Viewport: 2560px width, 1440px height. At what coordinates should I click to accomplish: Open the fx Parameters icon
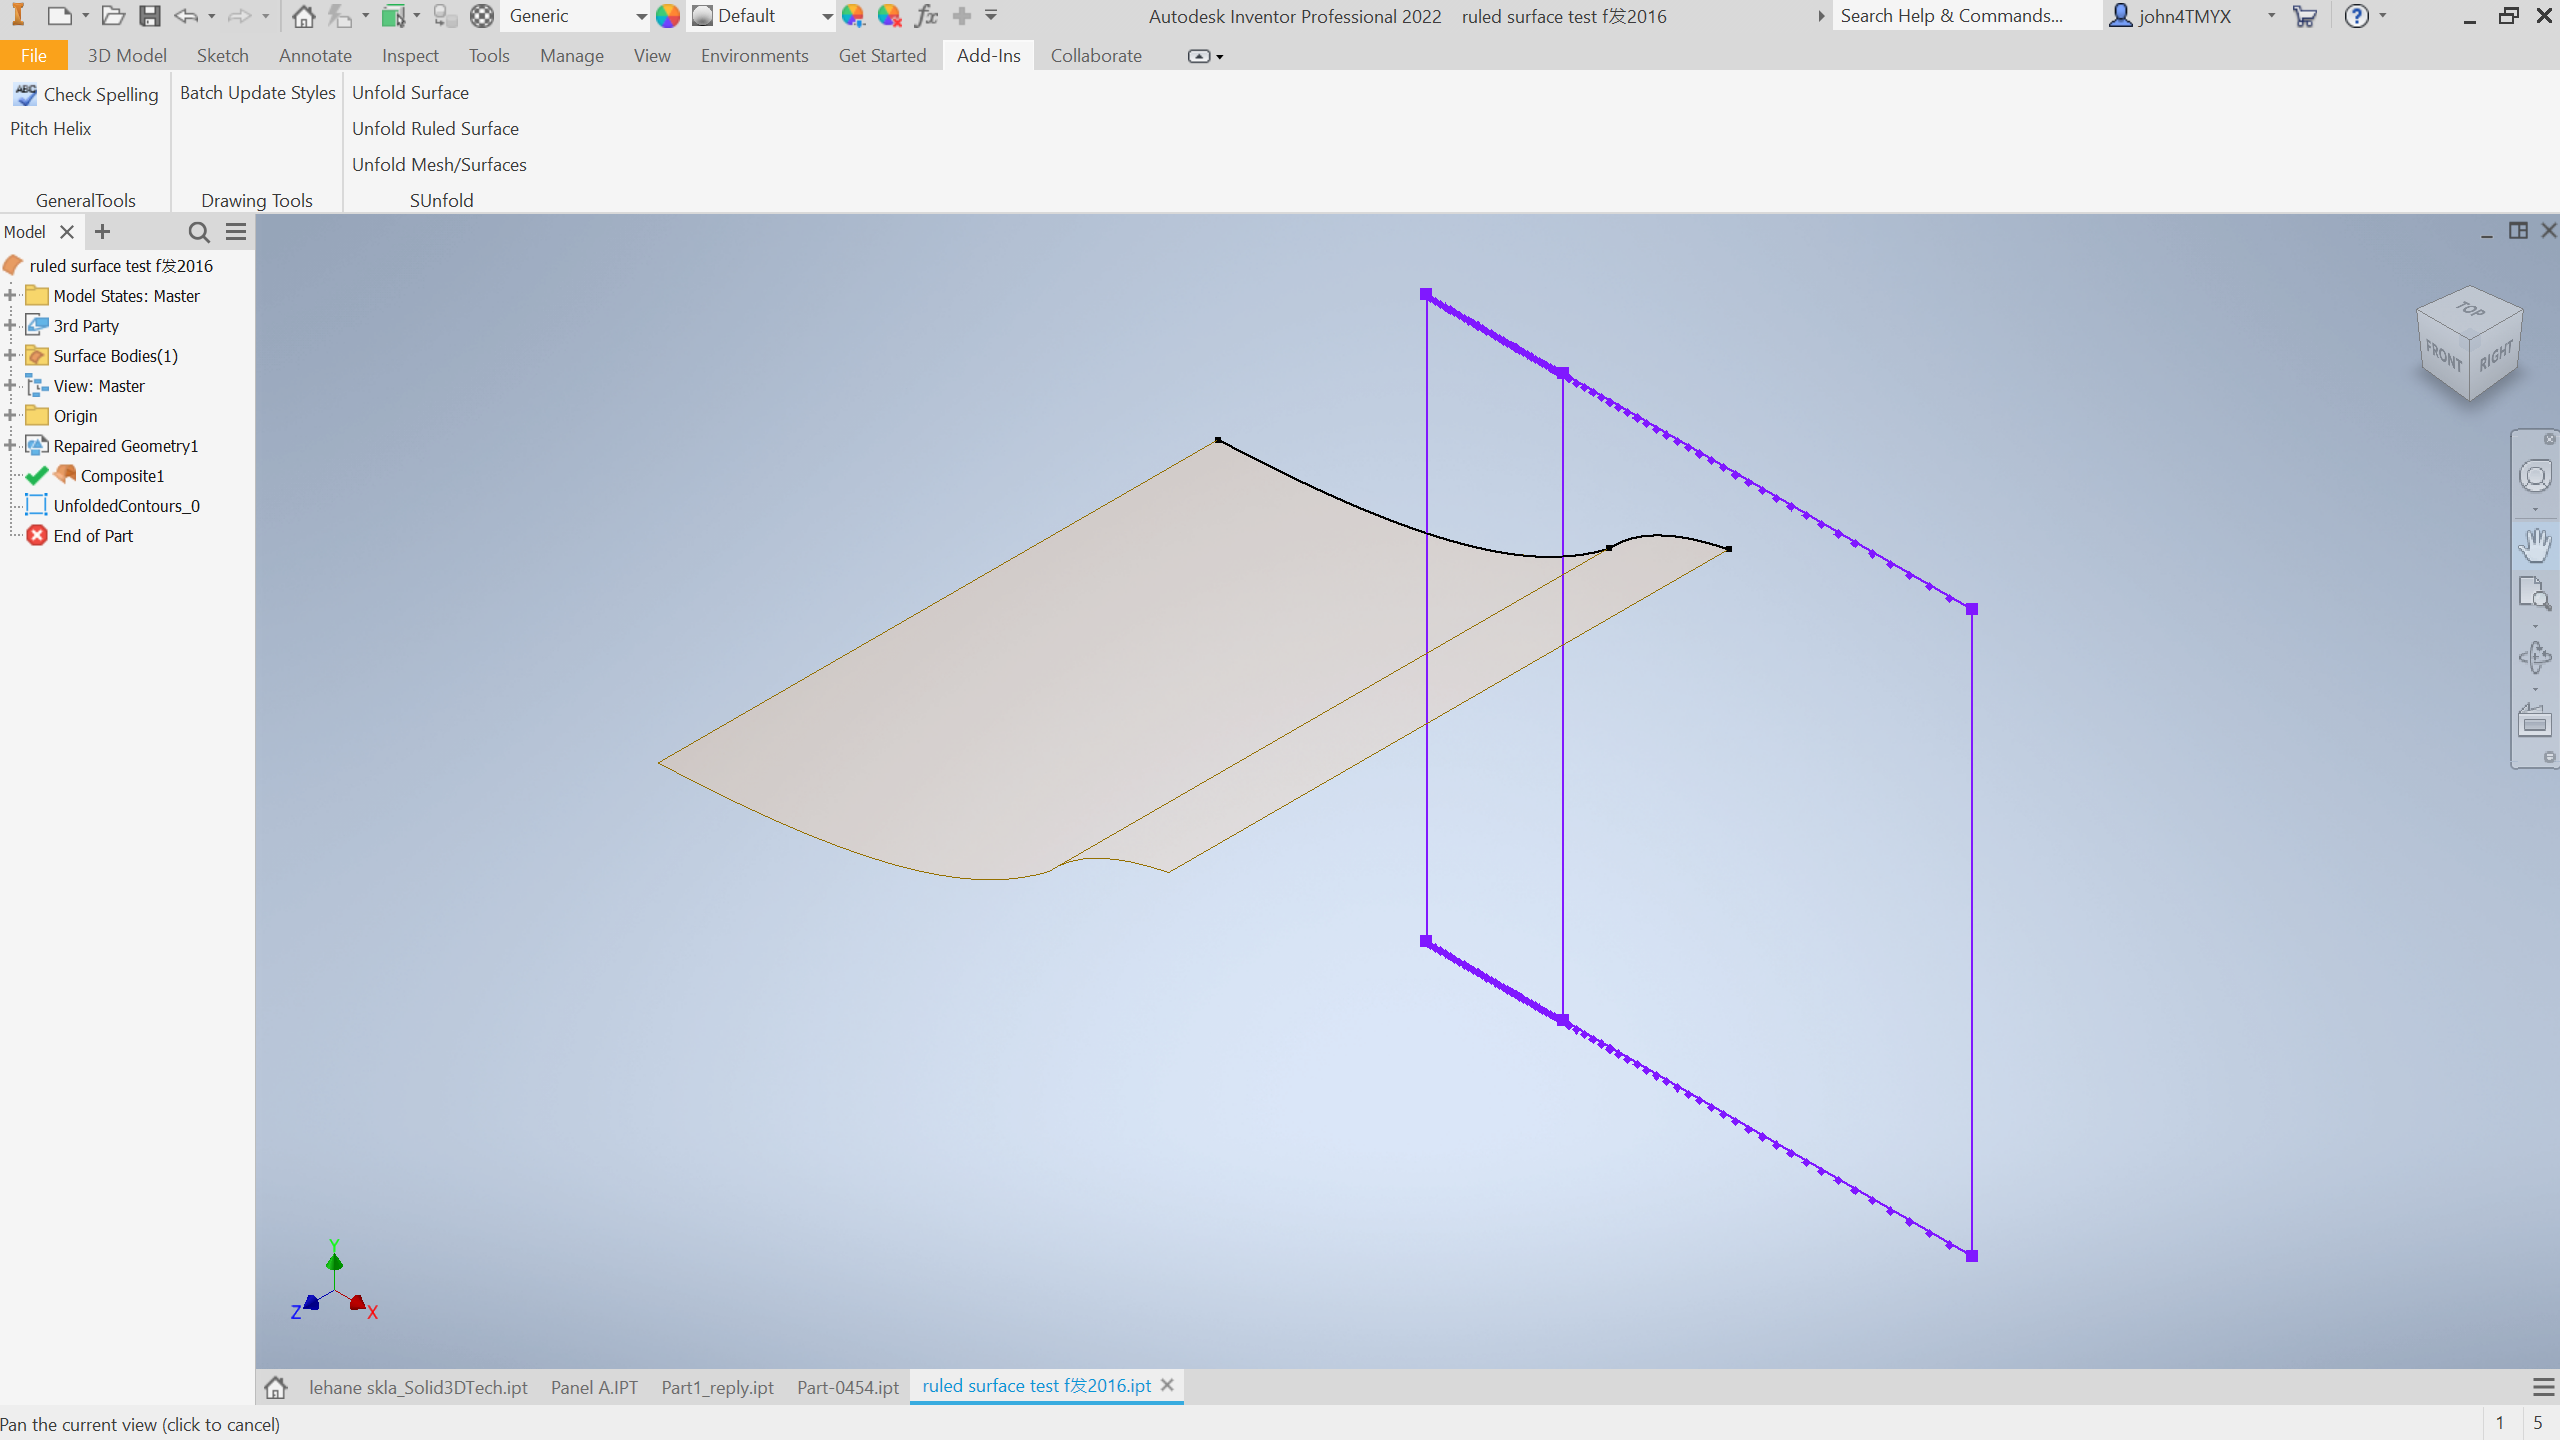pos(926,16)
